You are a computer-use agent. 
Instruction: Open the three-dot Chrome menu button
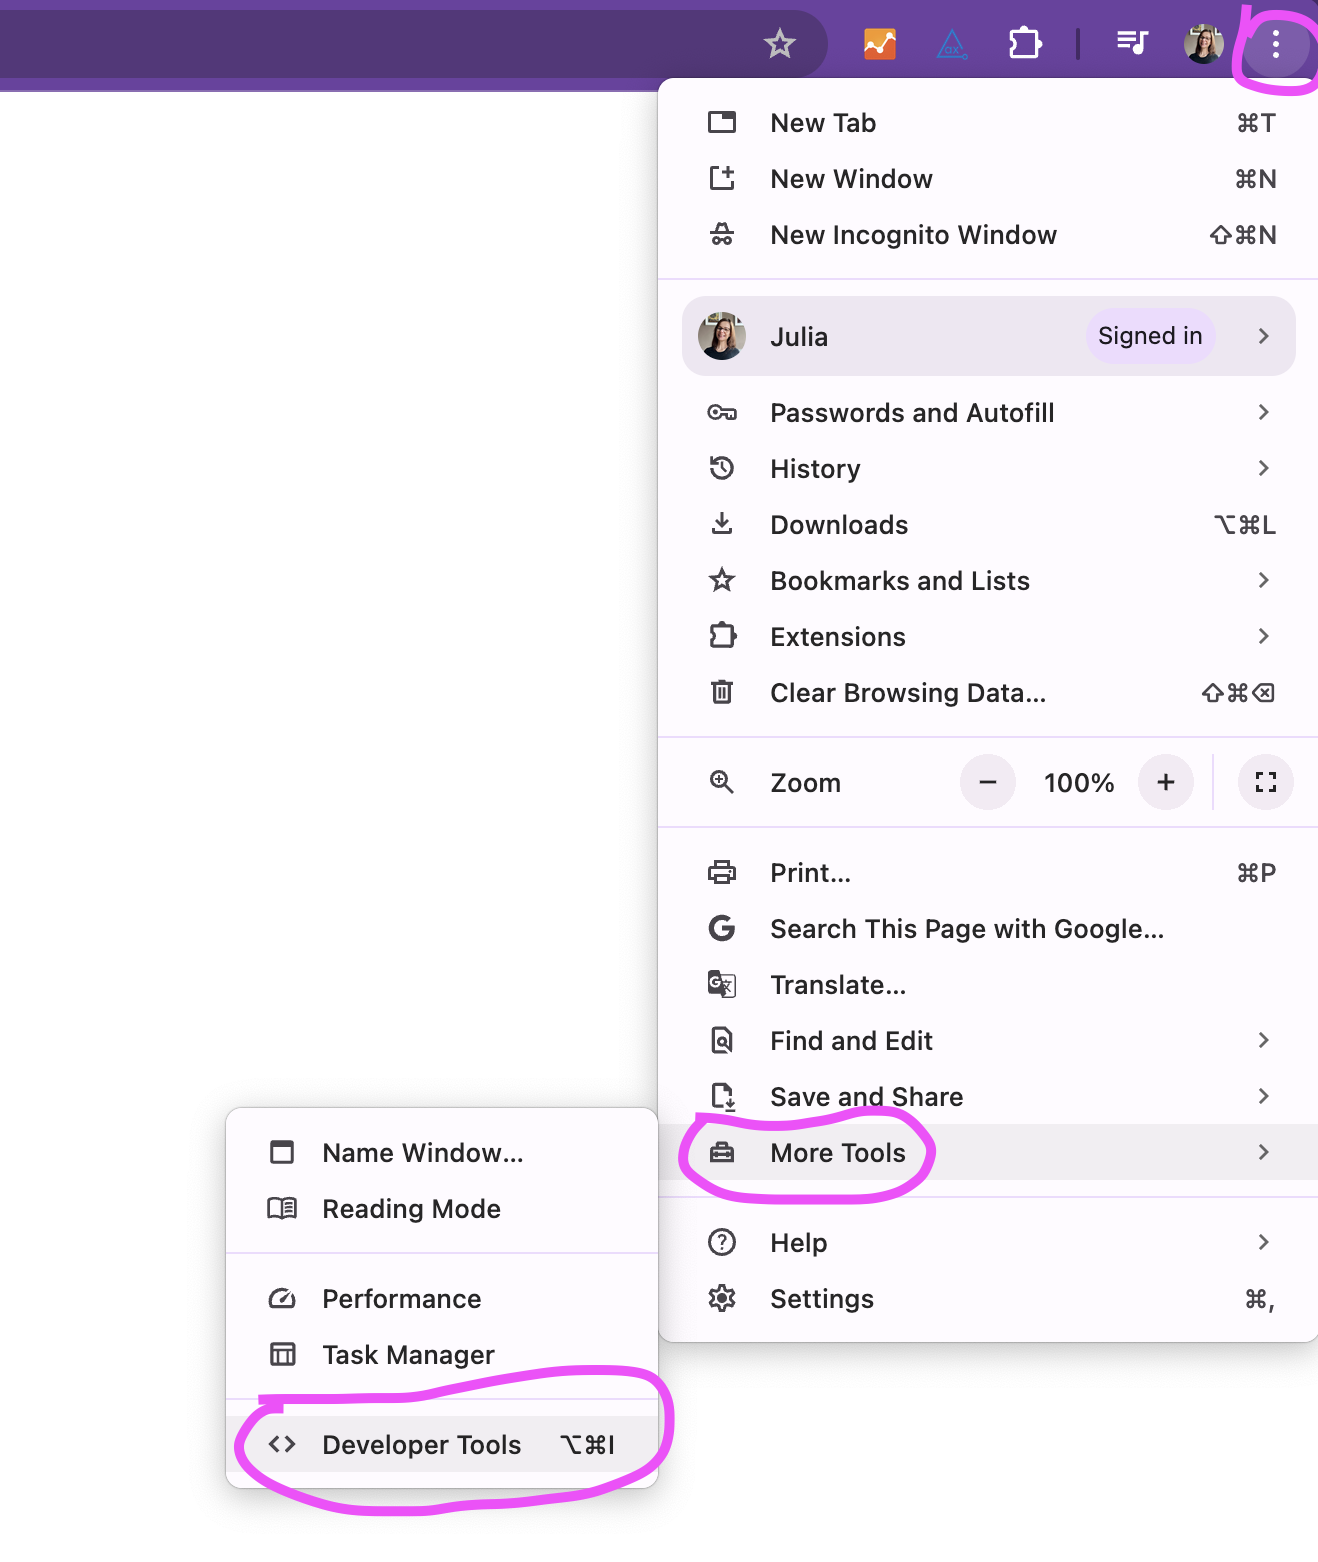point(1275,44)
